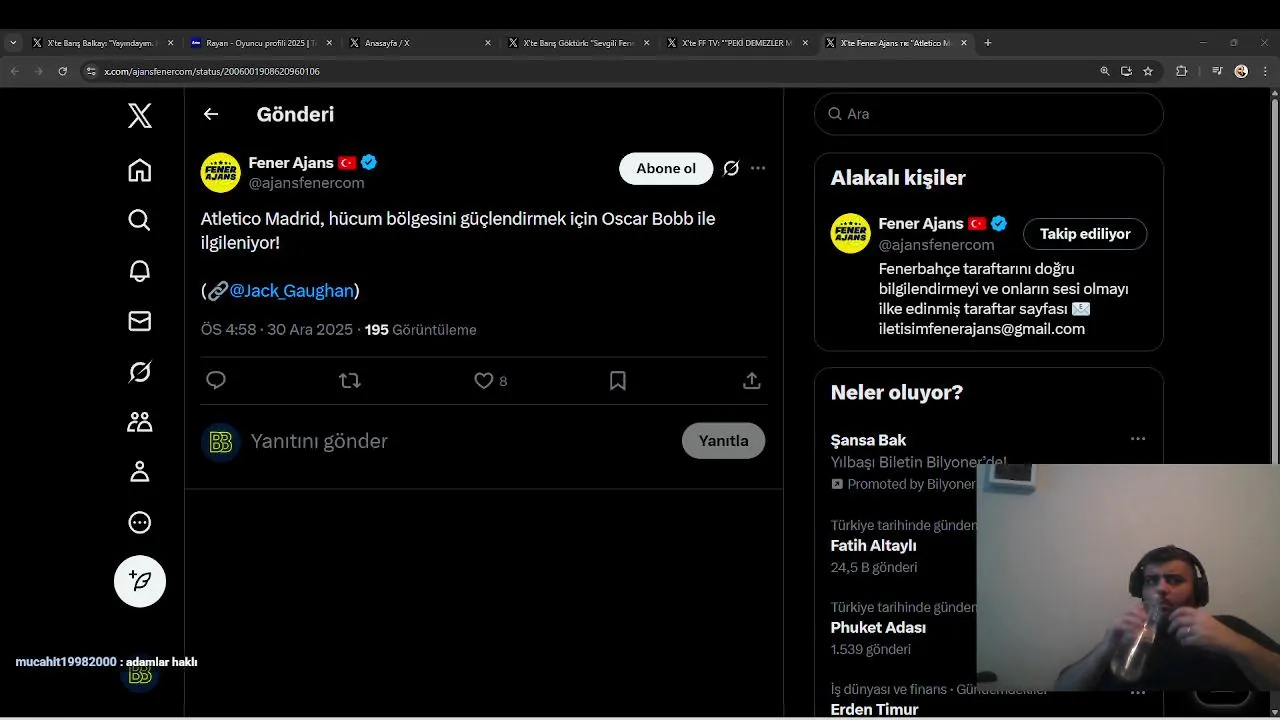This screenshot has width=1280, height=720.
Task: Open Communities people icon
Action: [140, 422]
